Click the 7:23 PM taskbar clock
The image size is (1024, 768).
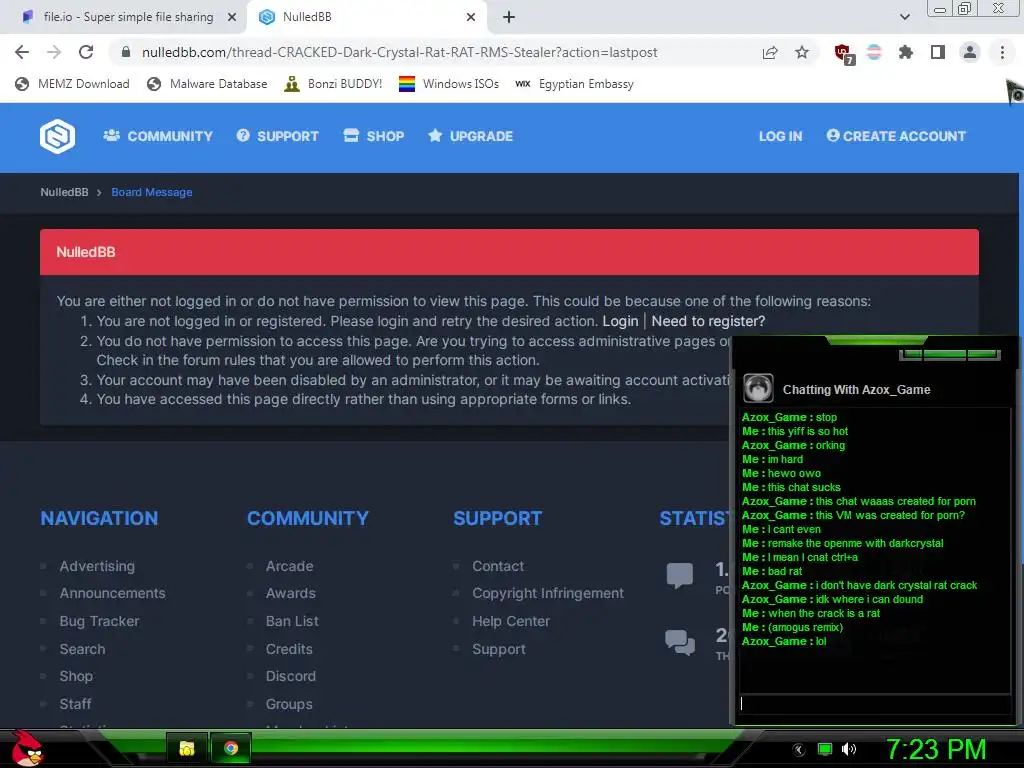935,749
